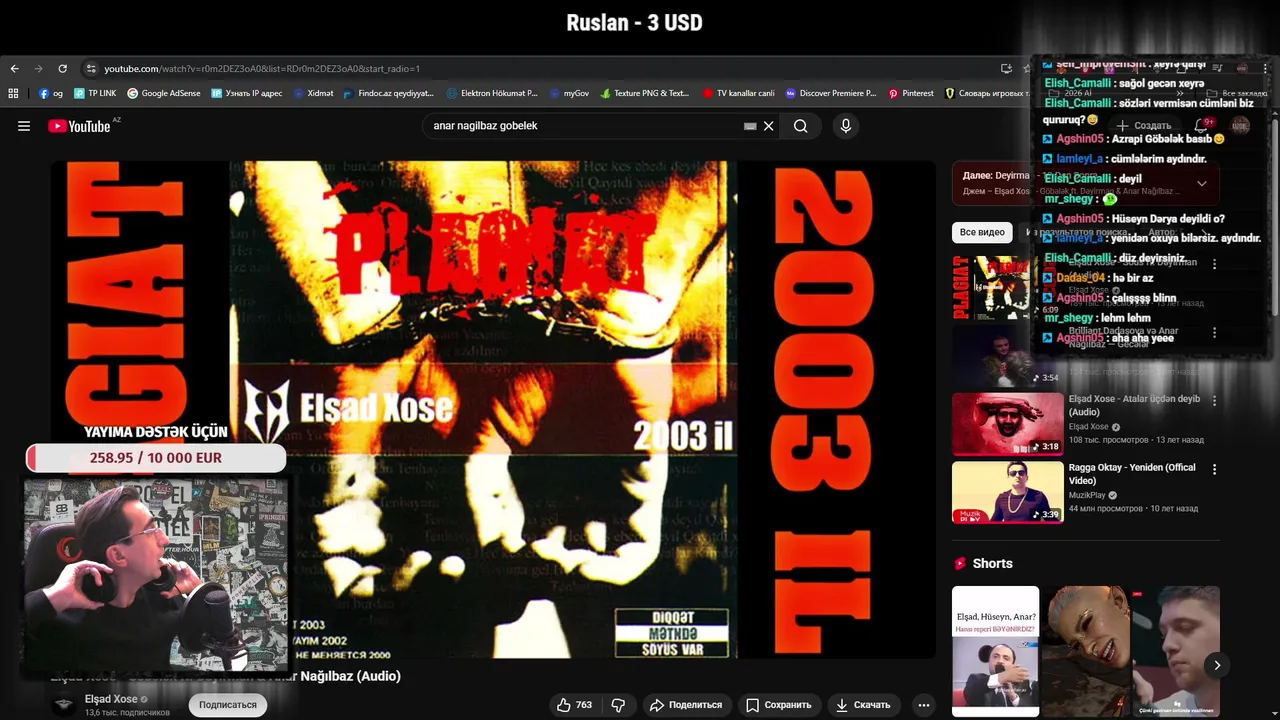Open the TP LINK bookmark

[95, 93]
